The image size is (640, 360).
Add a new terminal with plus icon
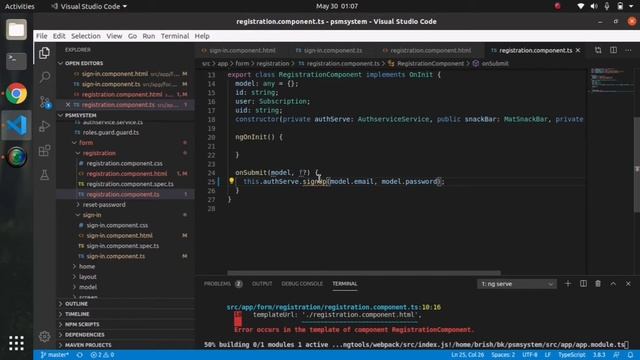coord(568,284)
